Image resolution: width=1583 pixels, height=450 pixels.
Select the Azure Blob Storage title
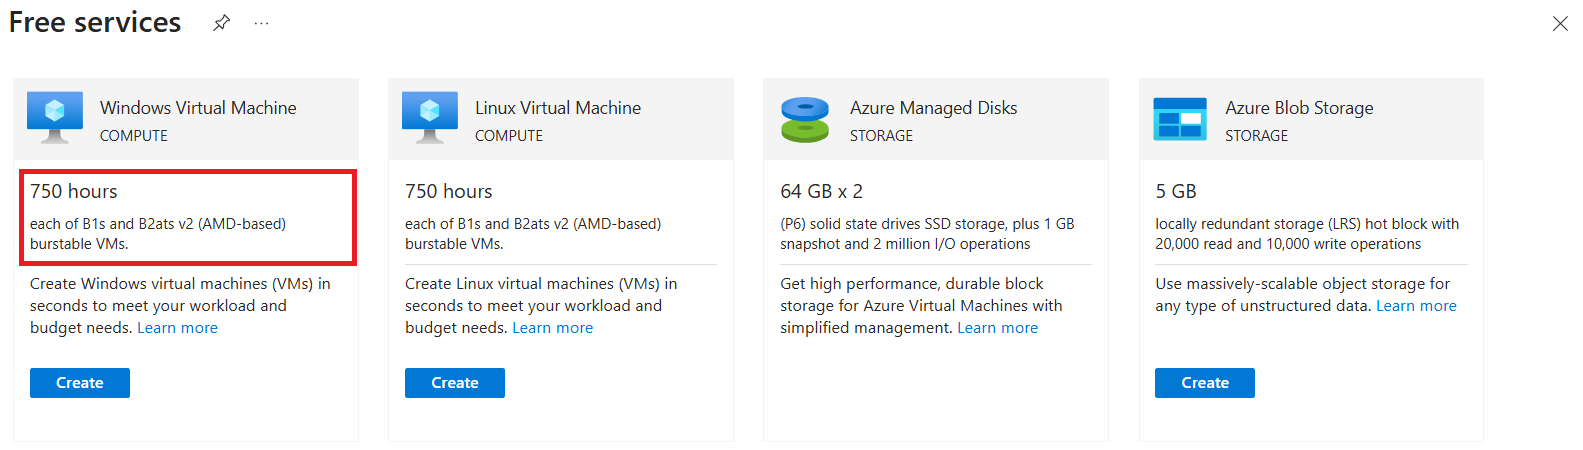click(1299, 108)
